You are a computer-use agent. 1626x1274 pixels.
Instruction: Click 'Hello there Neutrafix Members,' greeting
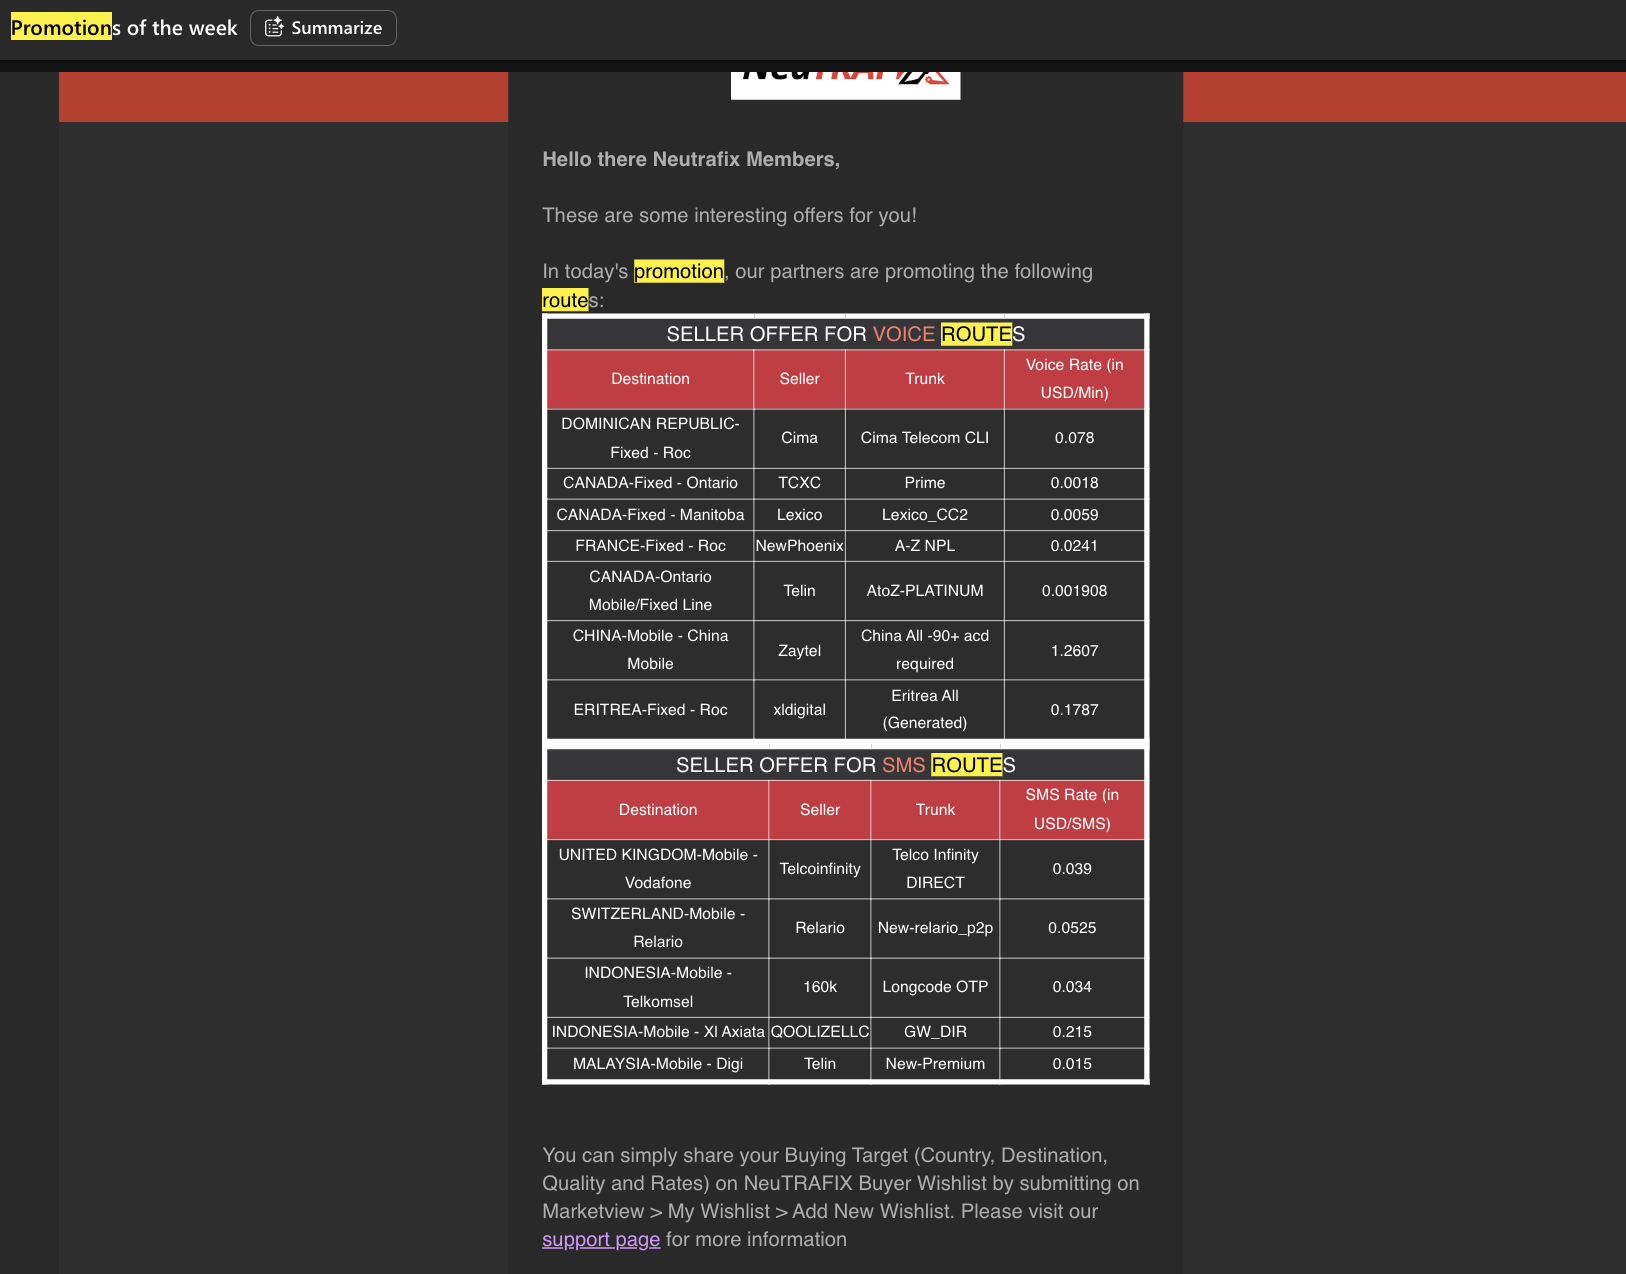click(691, 159)
